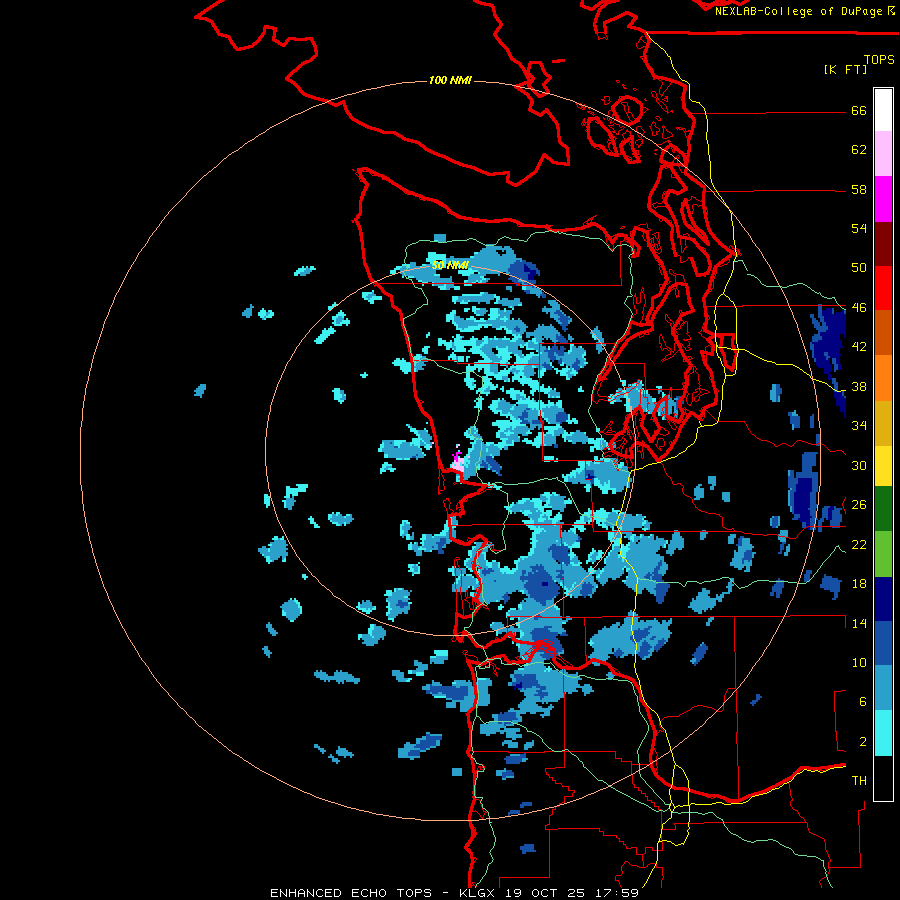Viewport: 900px width, 900px height.
Task: Select the bright orange legend swatch
Action: [883, 378]
